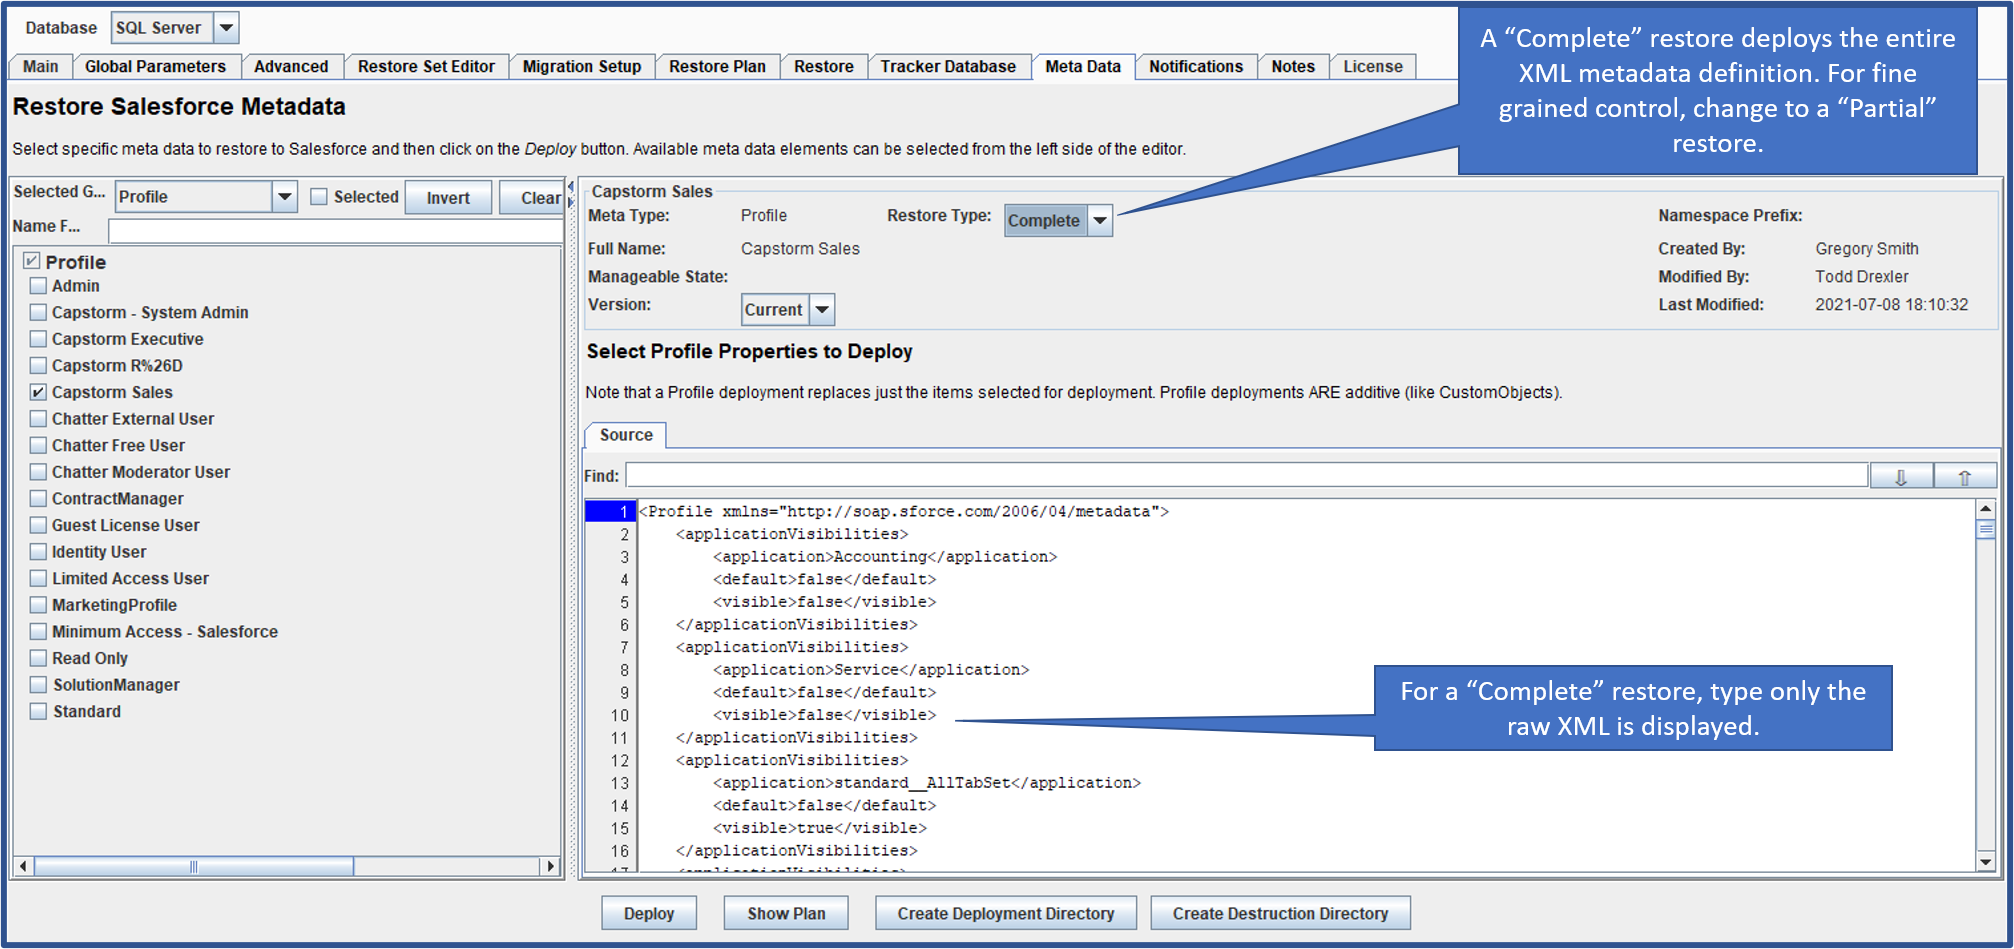Click the profile list horizontal scrollbar thumb
This screenshot has width=2014, height=949.
[194, 866]
